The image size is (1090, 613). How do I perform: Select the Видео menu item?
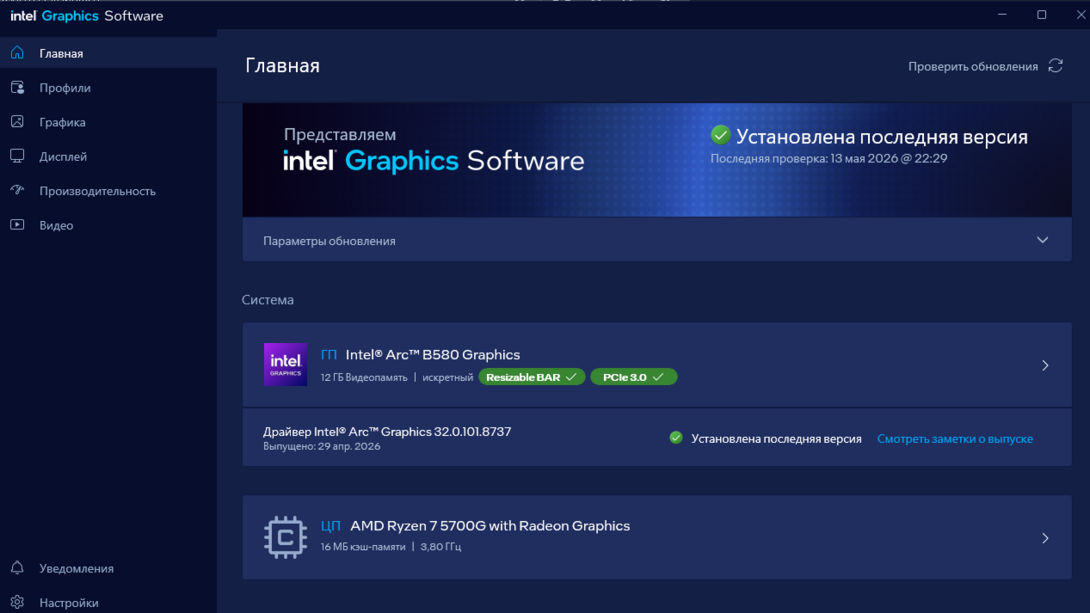click(108, 225)
